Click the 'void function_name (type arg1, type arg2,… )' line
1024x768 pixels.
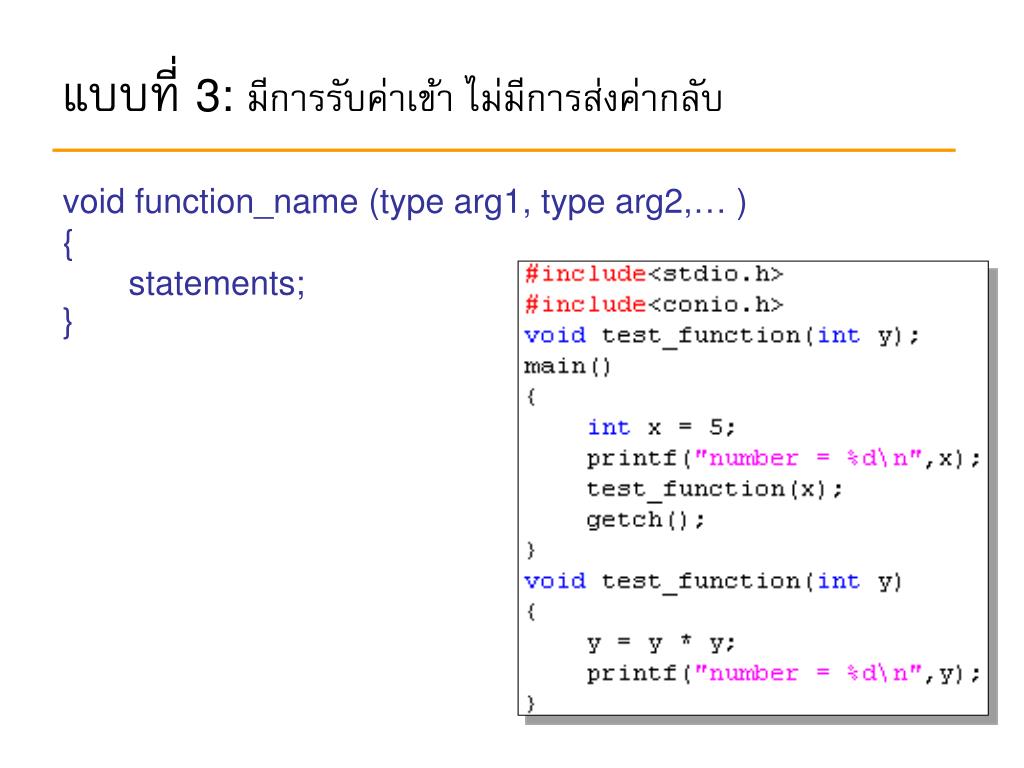(404, 202)
